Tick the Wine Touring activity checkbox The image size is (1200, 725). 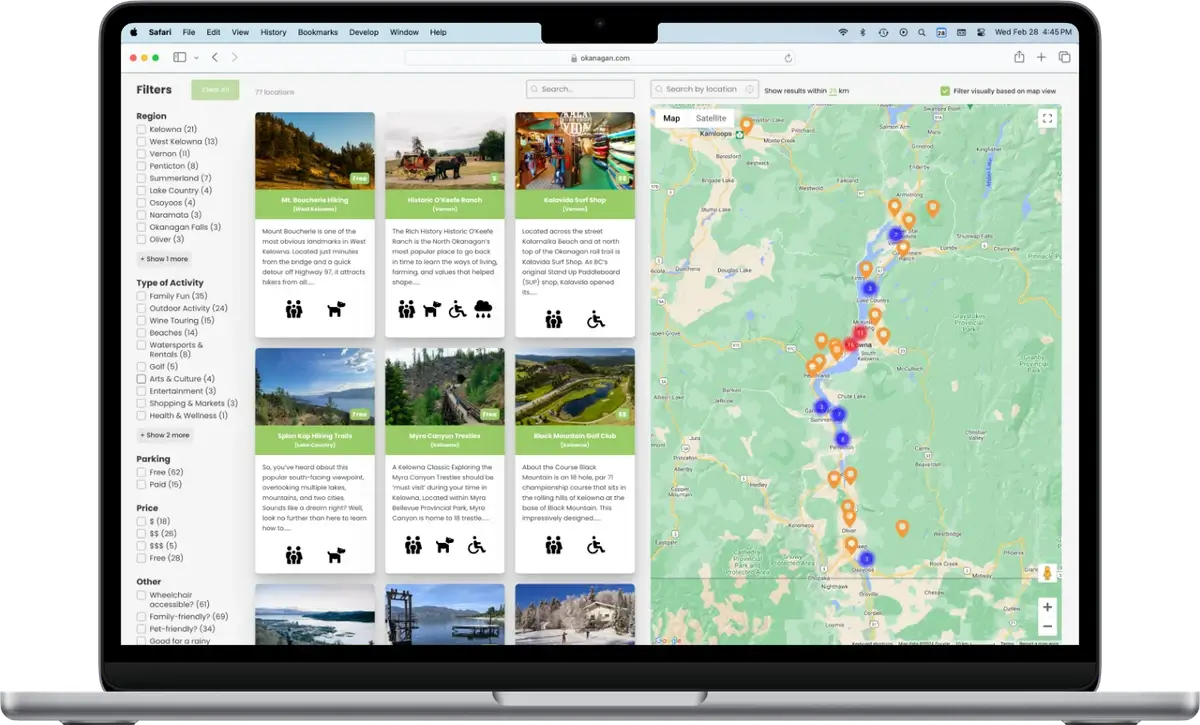pos(142,321)
